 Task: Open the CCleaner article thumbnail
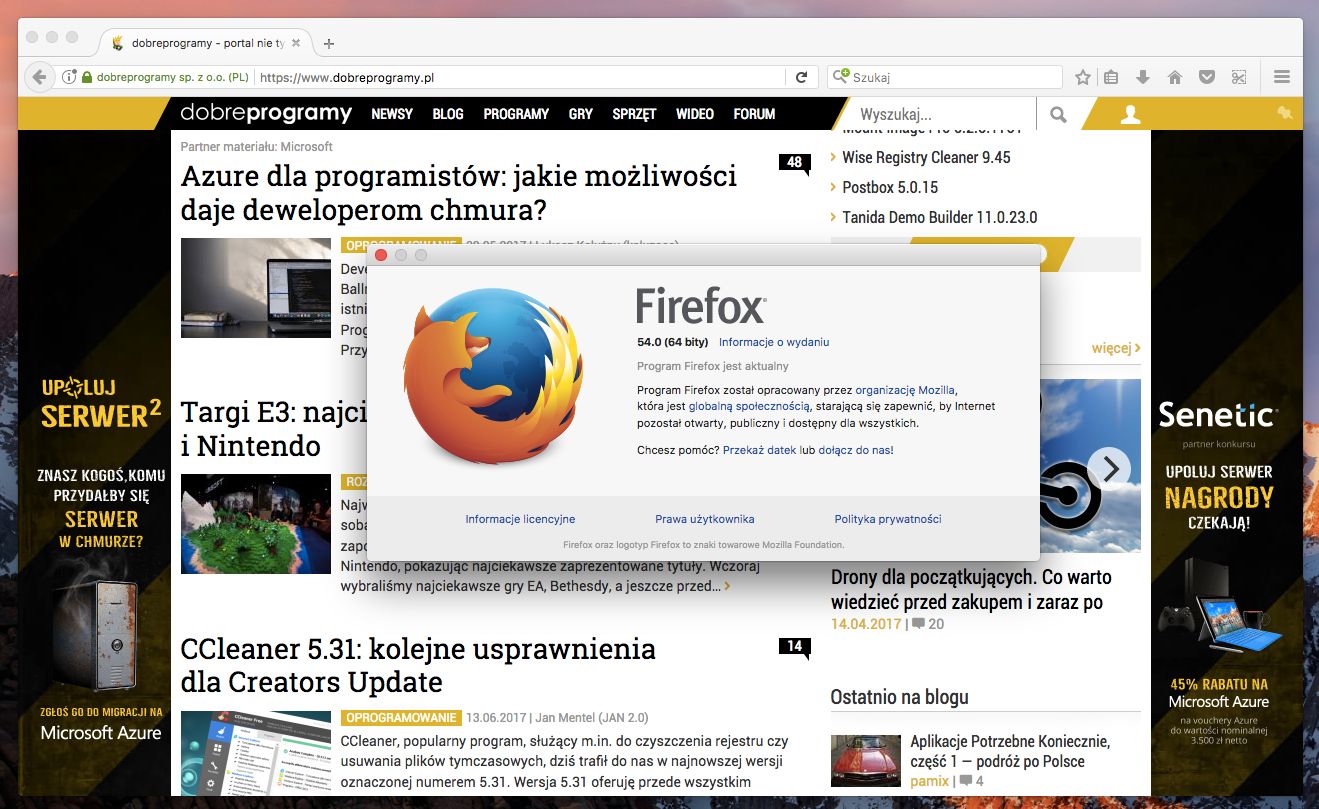click(256, 752)
